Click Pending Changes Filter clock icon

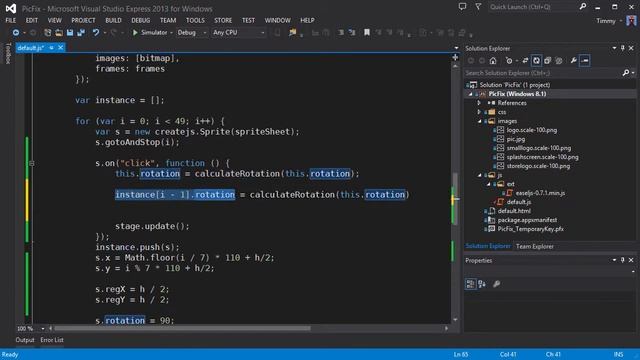point(509,61)
